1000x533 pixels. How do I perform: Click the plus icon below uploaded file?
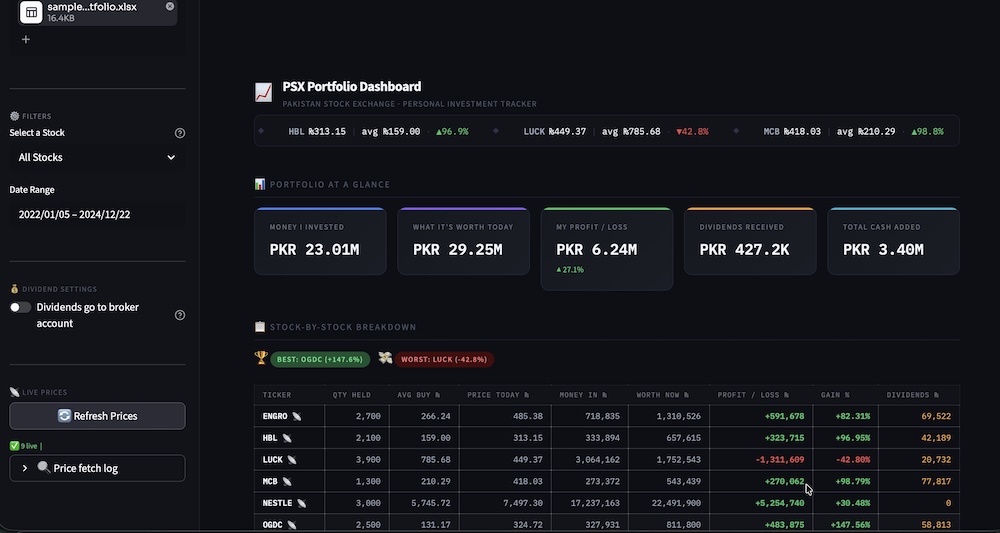coord(26,40)
